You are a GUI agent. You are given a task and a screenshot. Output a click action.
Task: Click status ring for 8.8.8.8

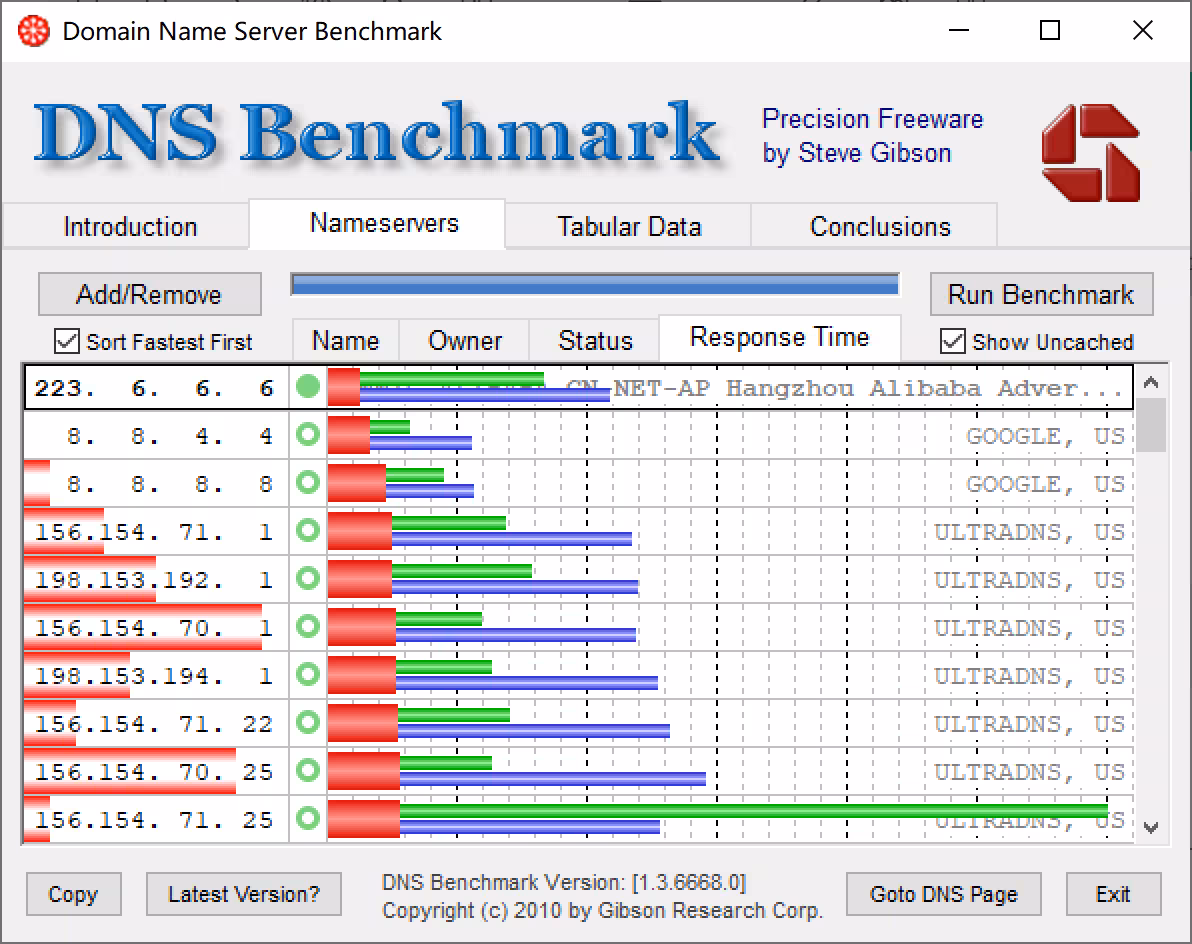point(308,483)
